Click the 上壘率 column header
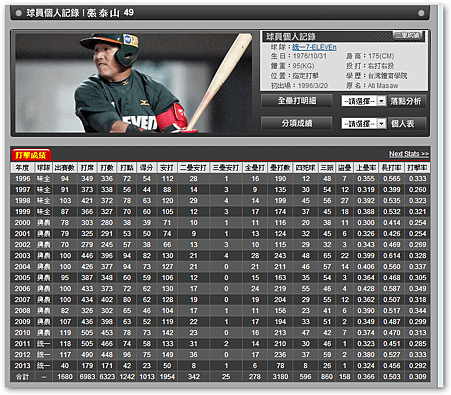 [x=366, y=168]
